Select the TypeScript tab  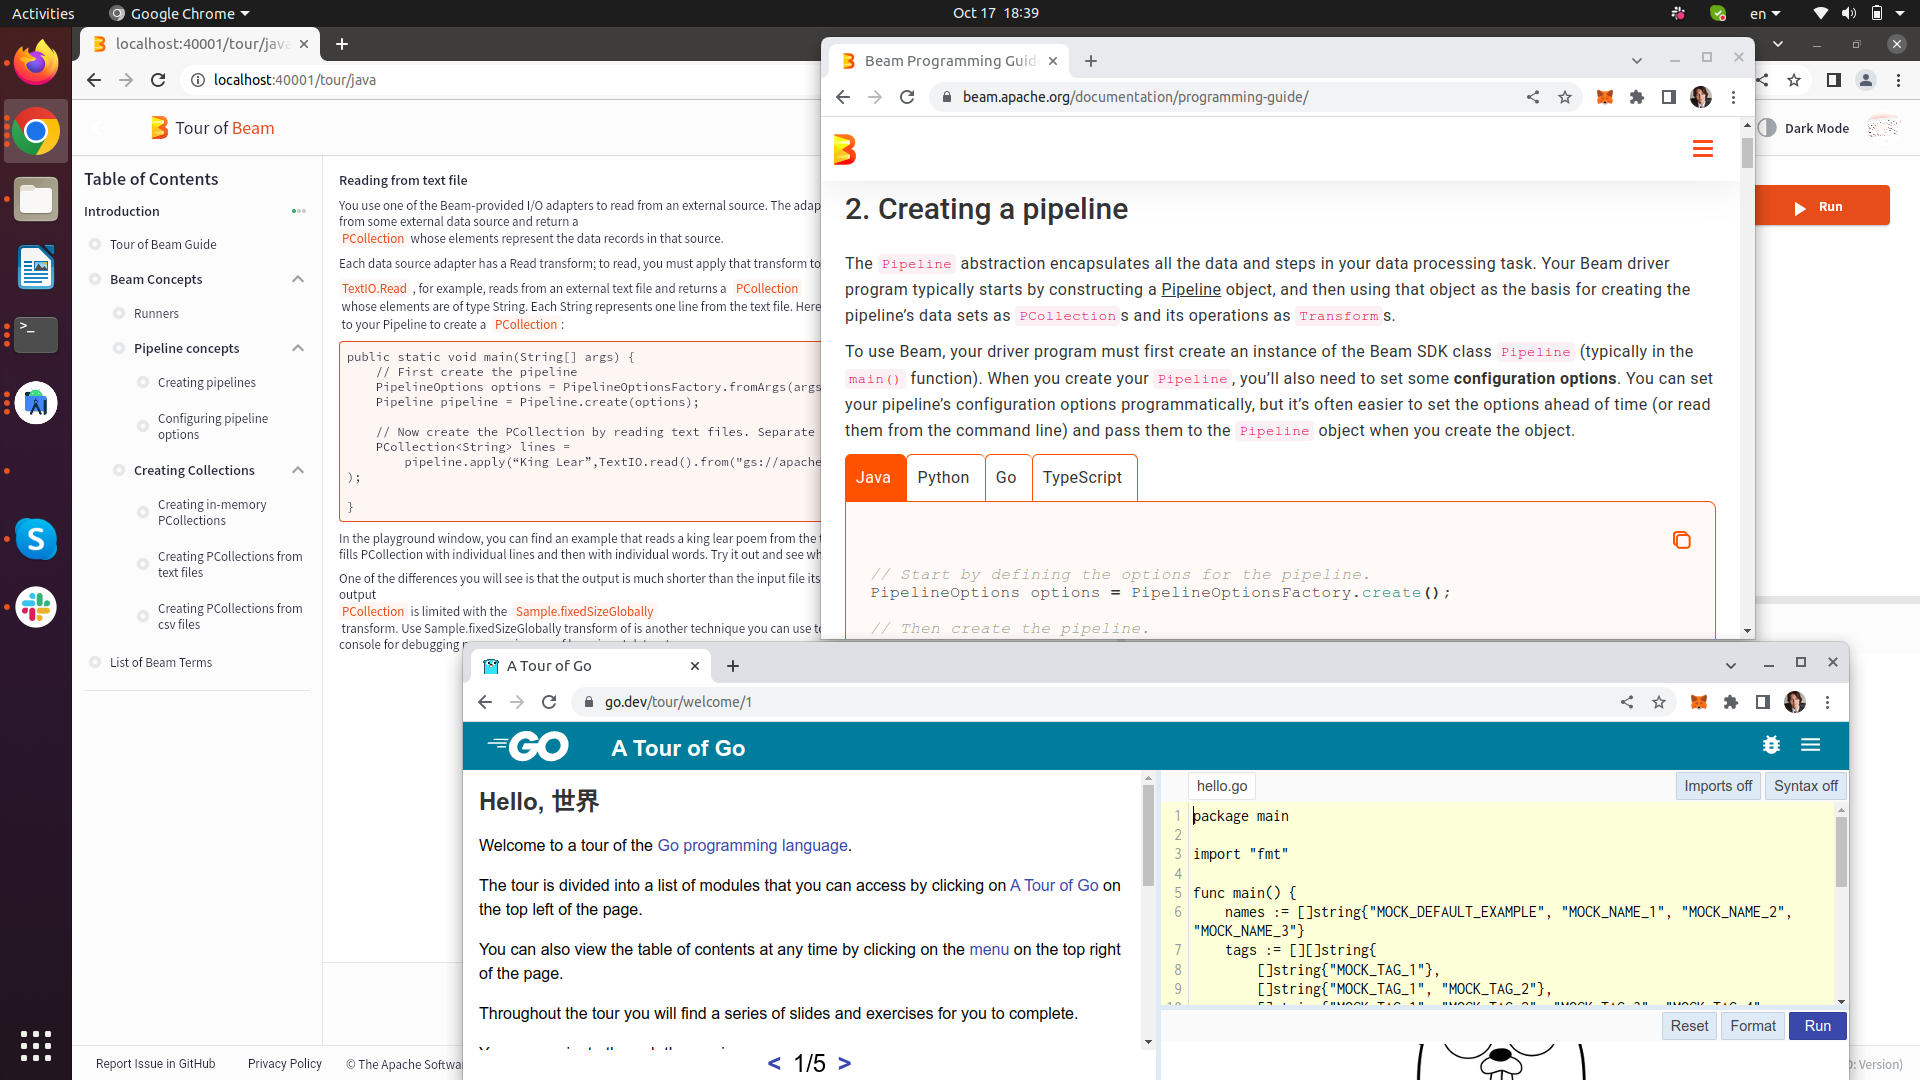pyautogui.click(x=1084, y=477)
